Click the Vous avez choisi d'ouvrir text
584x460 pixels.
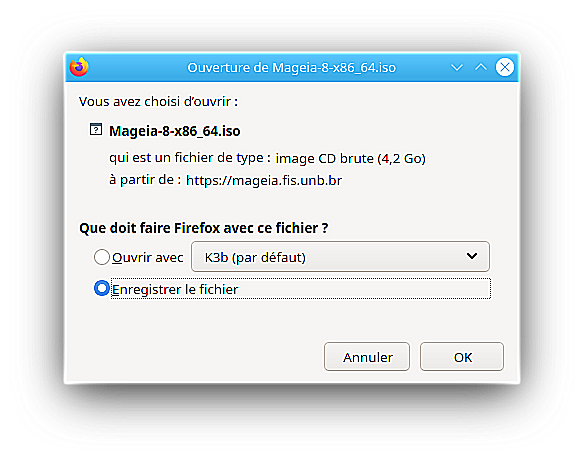[x=158, y=101]
